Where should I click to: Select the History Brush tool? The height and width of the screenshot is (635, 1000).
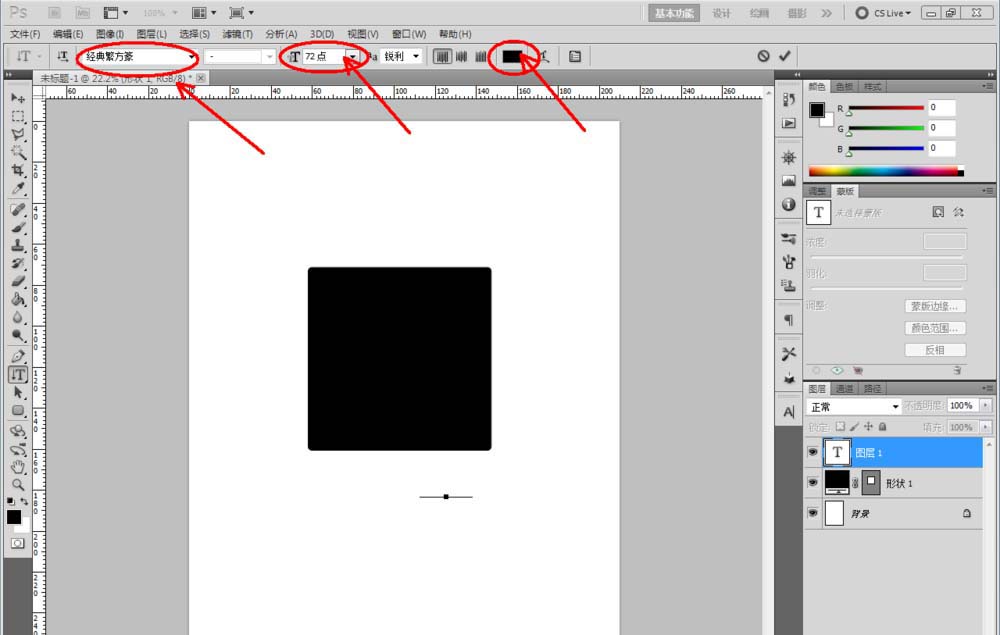point(18,263)
